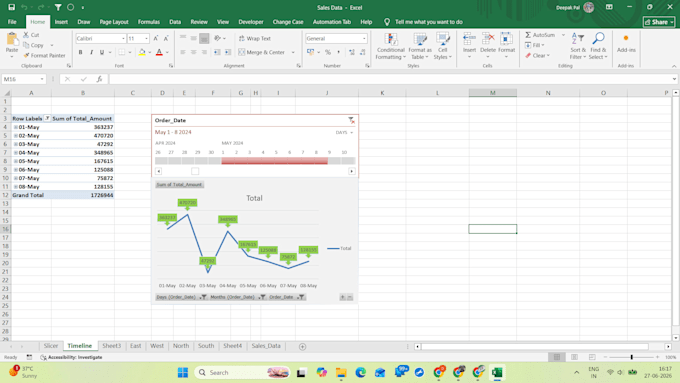Open Format as Table

[x=419, y=46]
